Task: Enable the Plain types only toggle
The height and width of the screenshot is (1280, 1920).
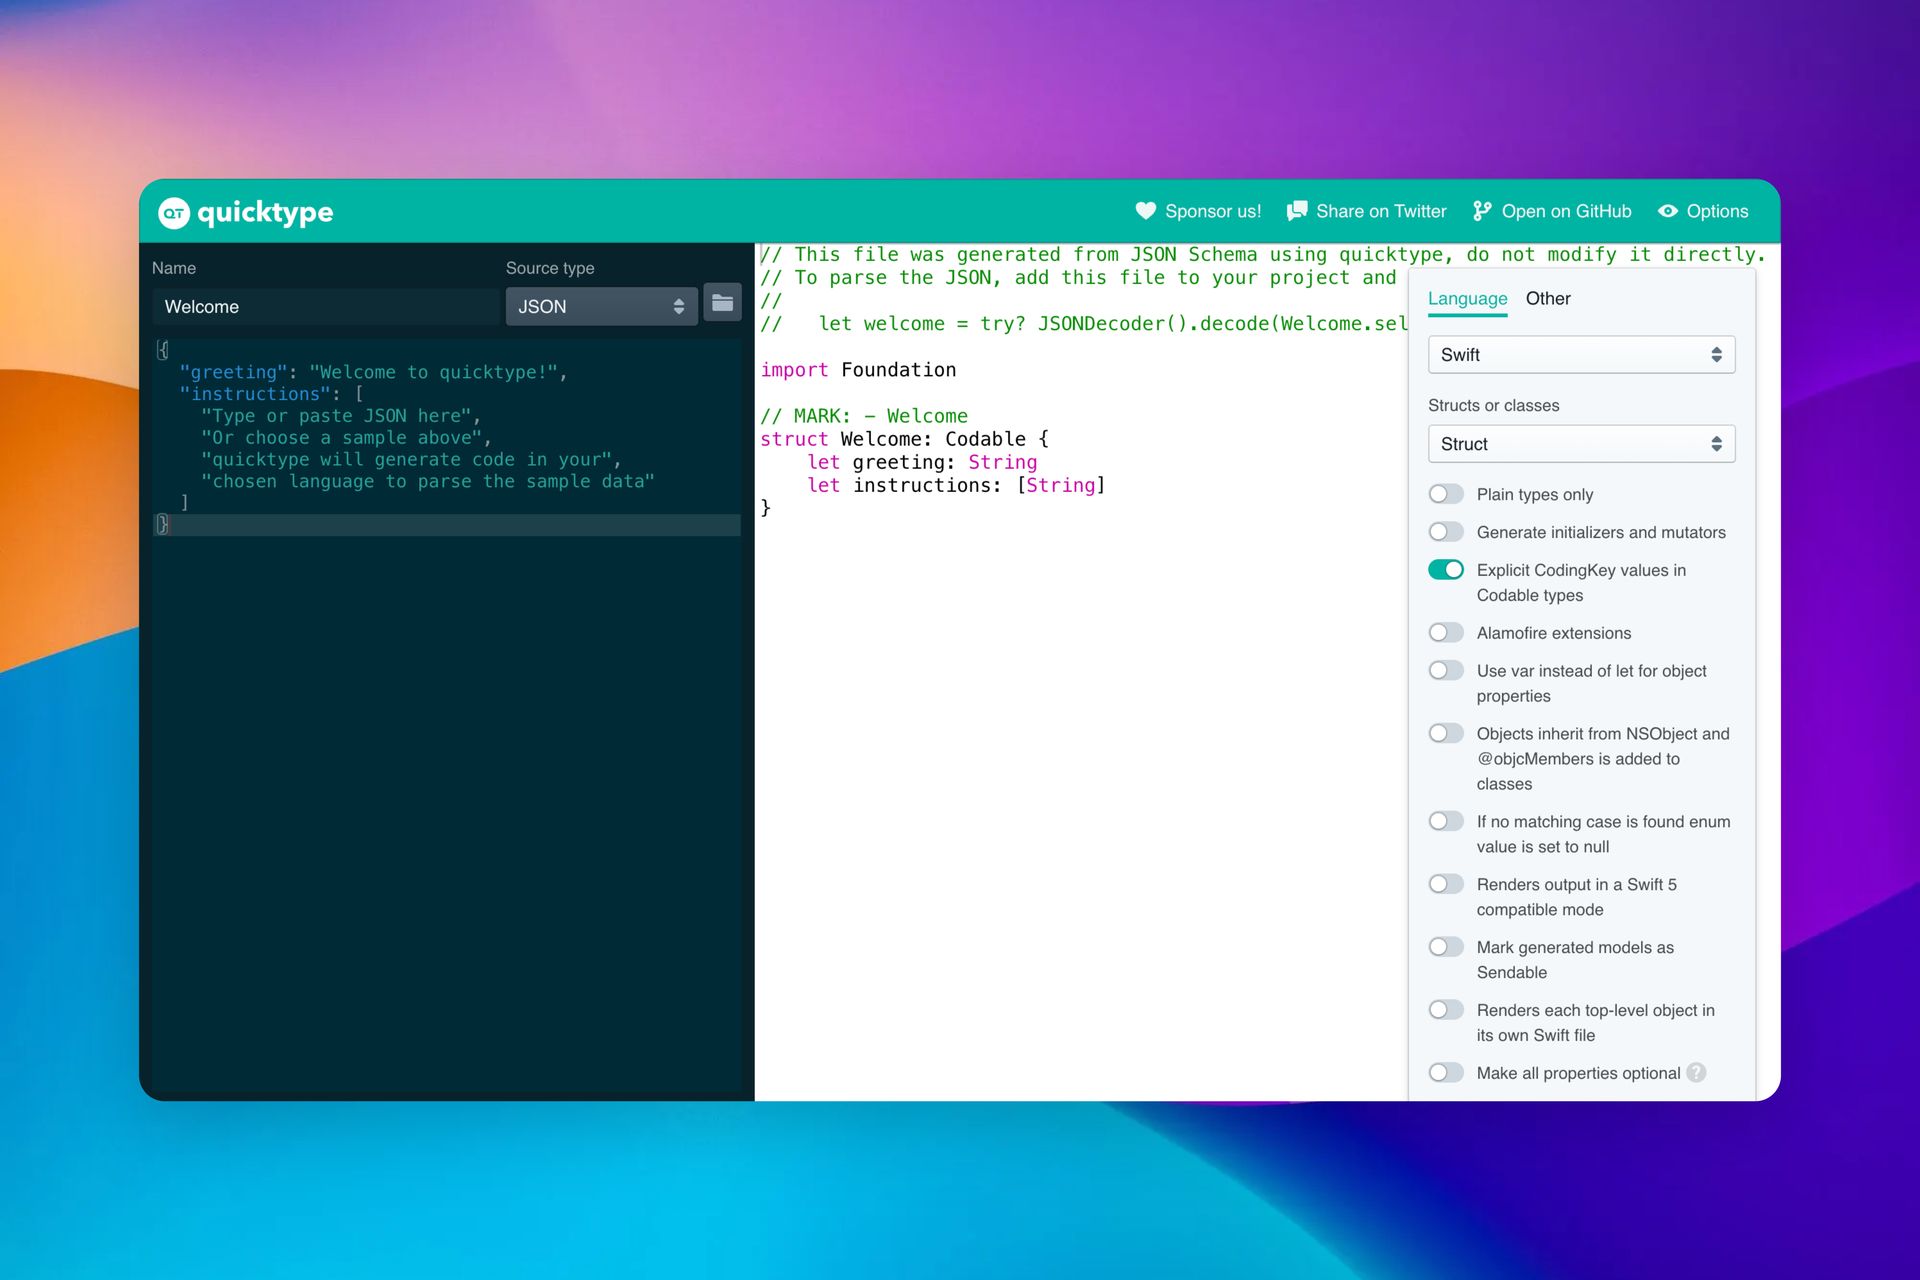Action: tap(1446, 494)
